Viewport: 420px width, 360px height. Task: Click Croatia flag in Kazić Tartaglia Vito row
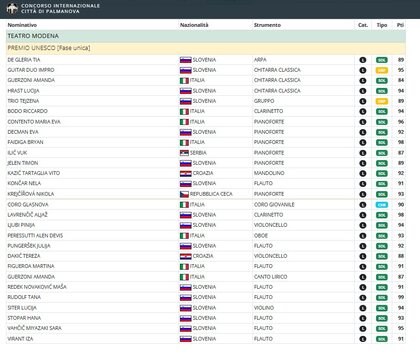click(185, 173)
